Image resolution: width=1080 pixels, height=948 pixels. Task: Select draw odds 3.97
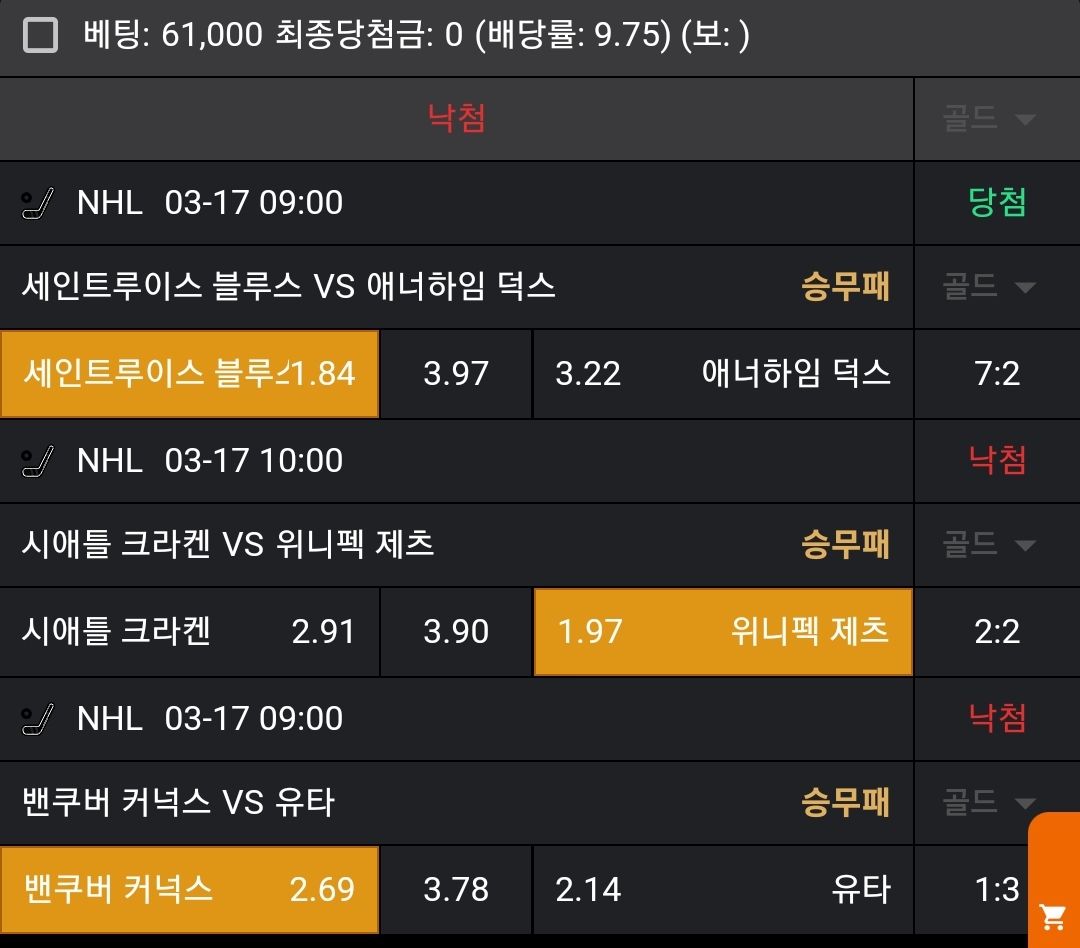coord(456,374)
